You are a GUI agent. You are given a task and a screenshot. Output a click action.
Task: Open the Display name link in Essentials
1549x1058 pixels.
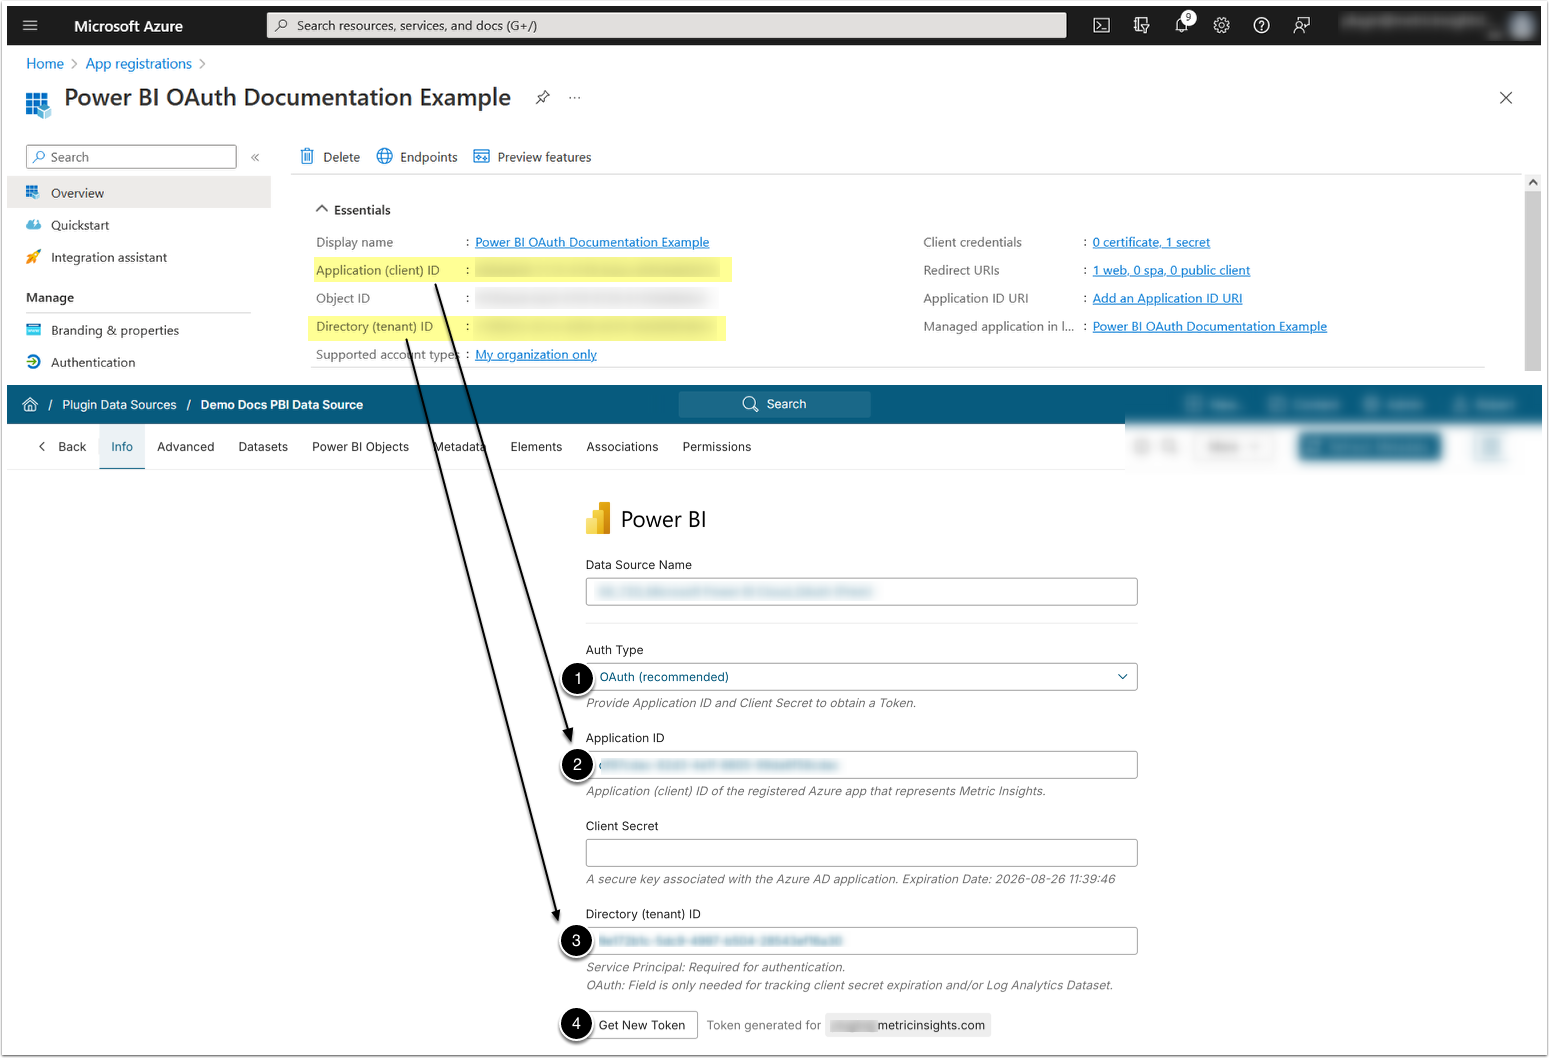click(x=592, y=242)
